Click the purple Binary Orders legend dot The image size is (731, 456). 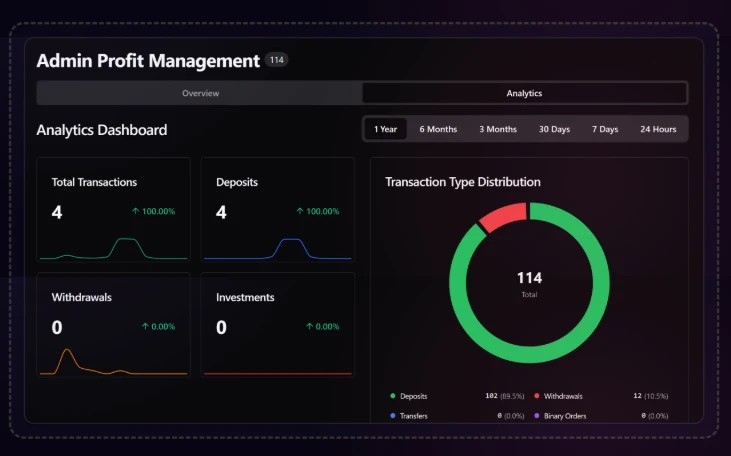pyautogui.click(x=537, y=416)
